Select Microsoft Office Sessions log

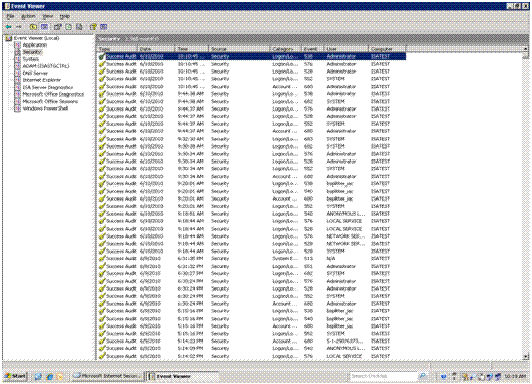50,101
